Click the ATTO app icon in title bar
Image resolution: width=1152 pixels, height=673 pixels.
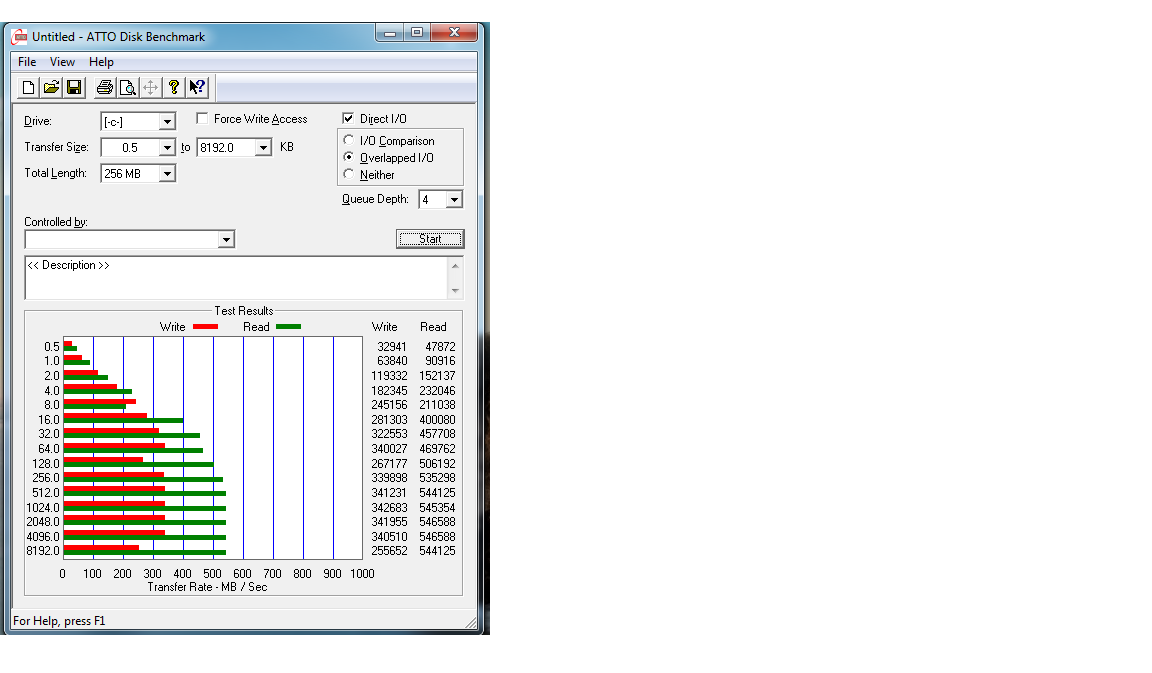[x=20, y=37]
